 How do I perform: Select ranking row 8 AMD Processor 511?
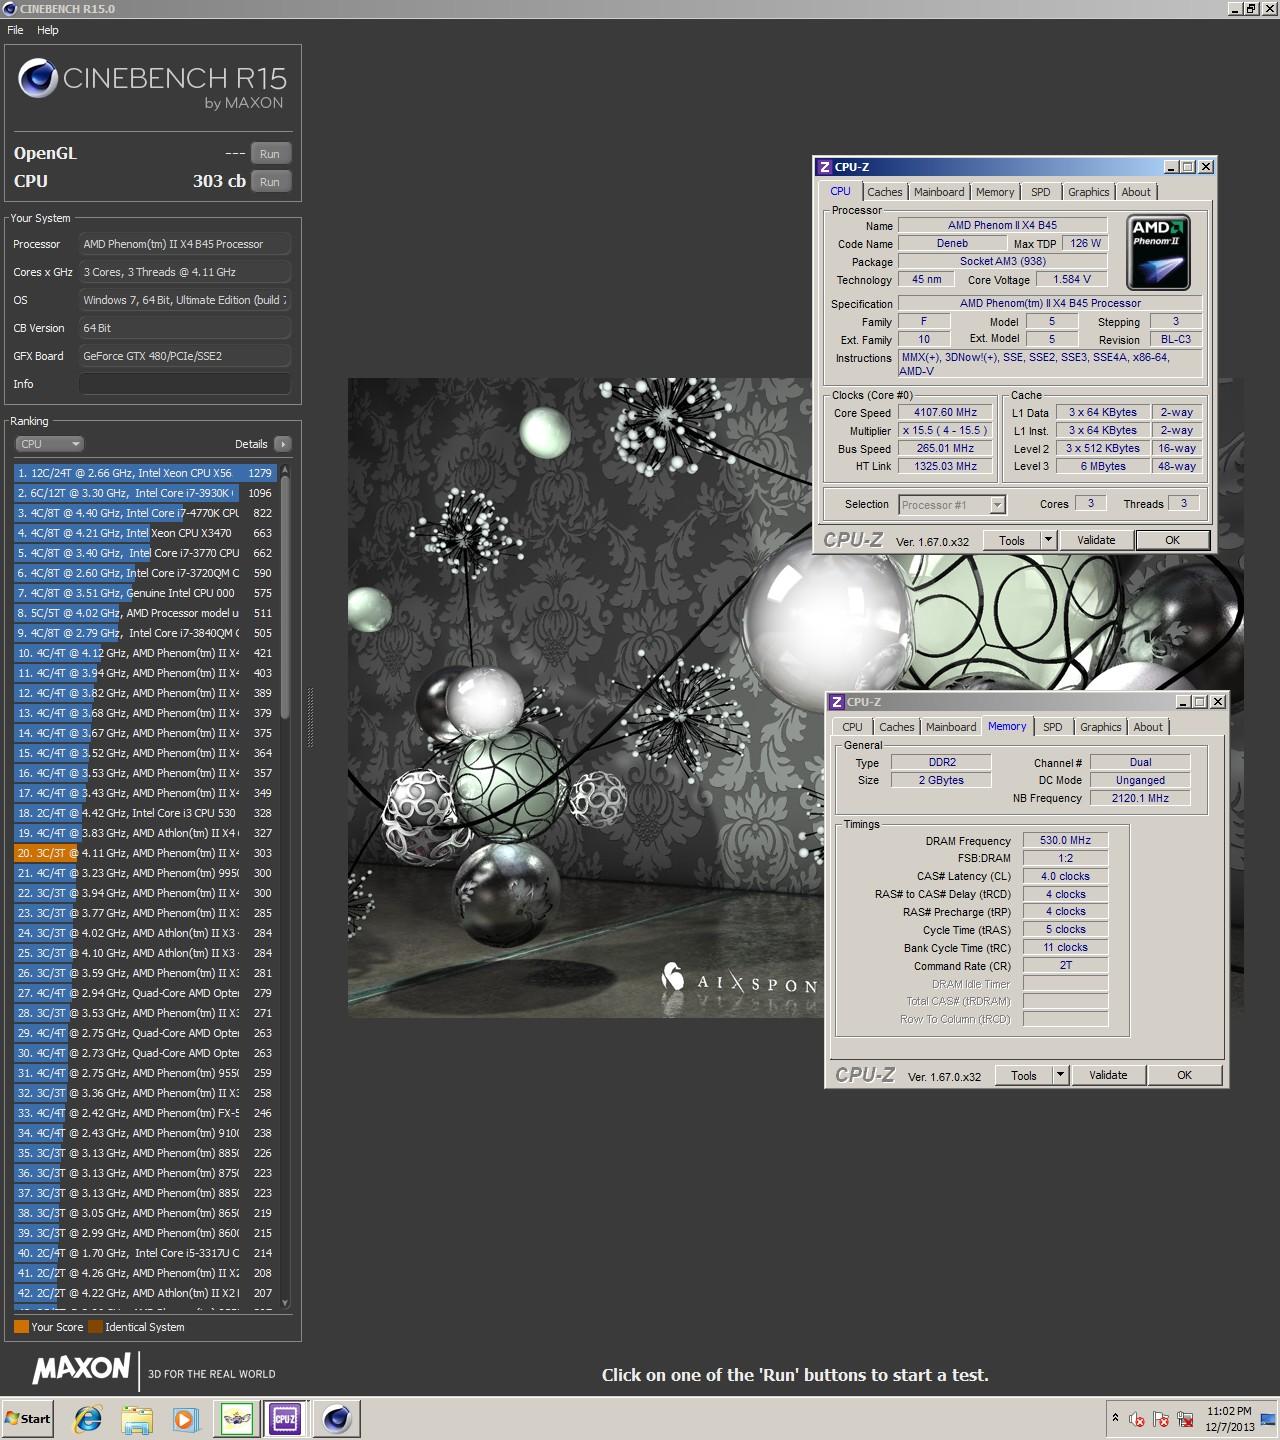pos(145,613)
